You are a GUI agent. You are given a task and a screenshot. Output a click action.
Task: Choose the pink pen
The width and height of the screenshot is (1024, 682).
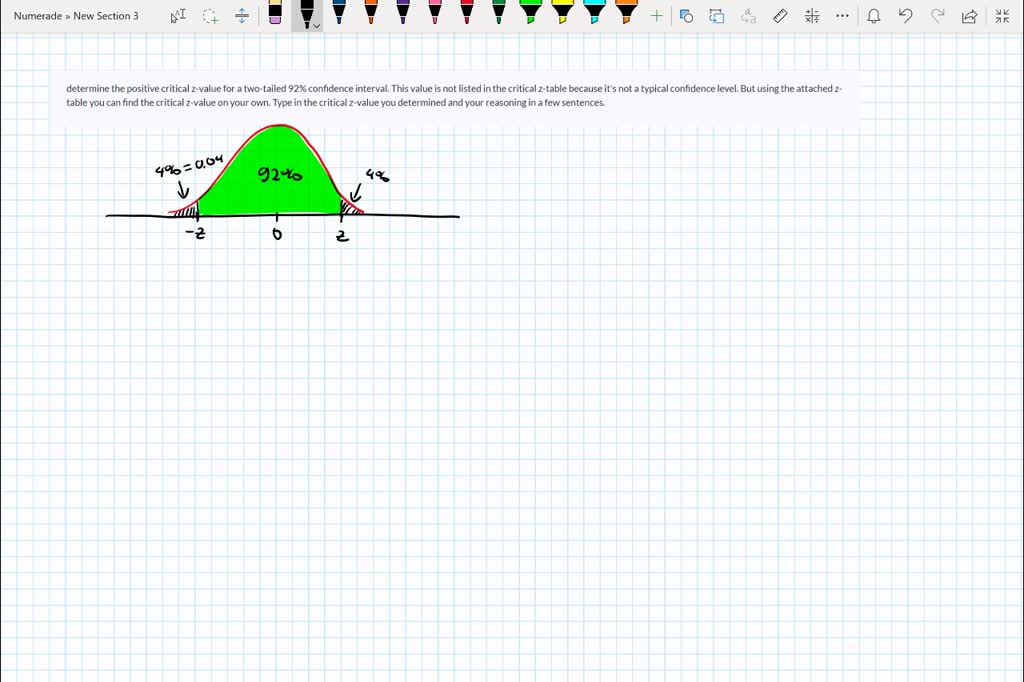[435, 12]
